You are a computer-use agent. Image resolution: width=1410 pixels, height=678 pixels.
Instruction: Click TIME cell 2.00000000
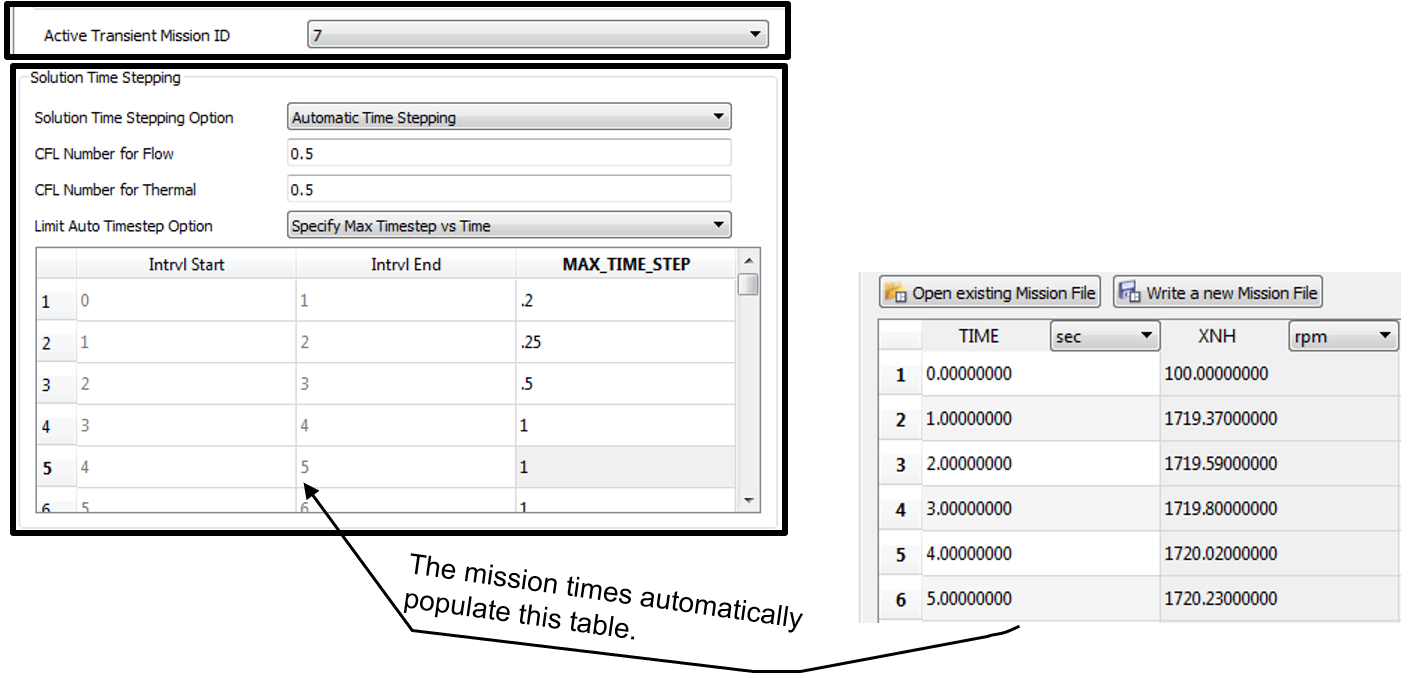[x=1040, y=464]
